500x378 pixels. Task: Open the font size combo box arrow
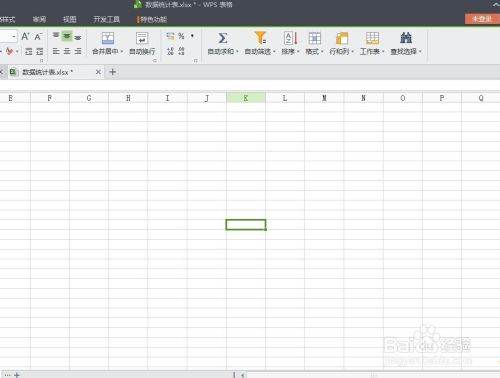click(x=14, y=36)
